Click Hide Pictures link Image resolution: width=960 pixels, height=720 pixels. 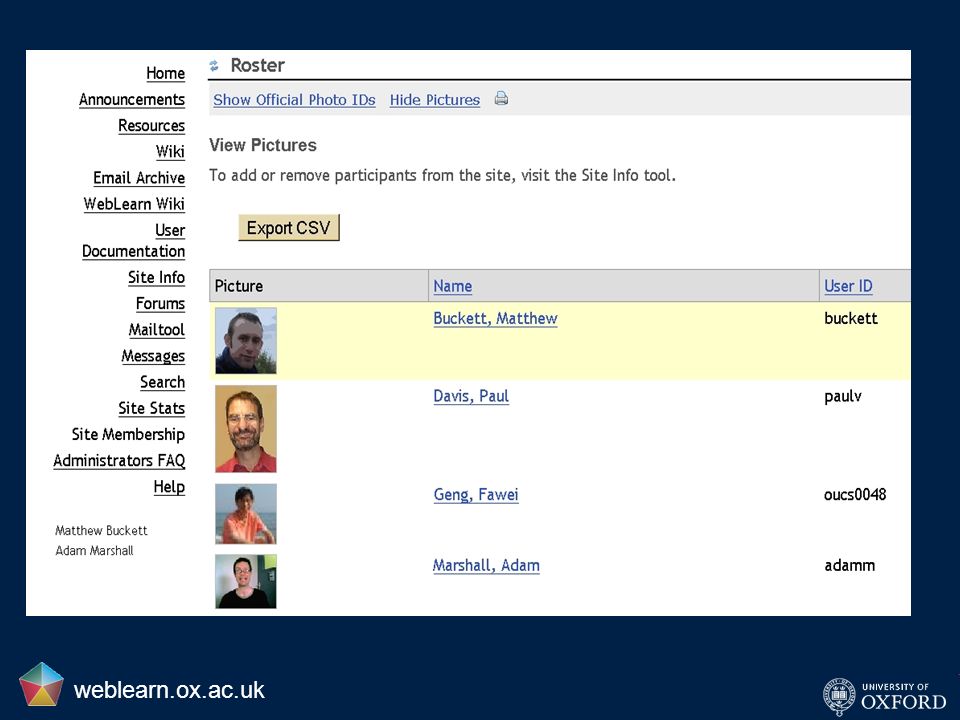pos(435,100)
